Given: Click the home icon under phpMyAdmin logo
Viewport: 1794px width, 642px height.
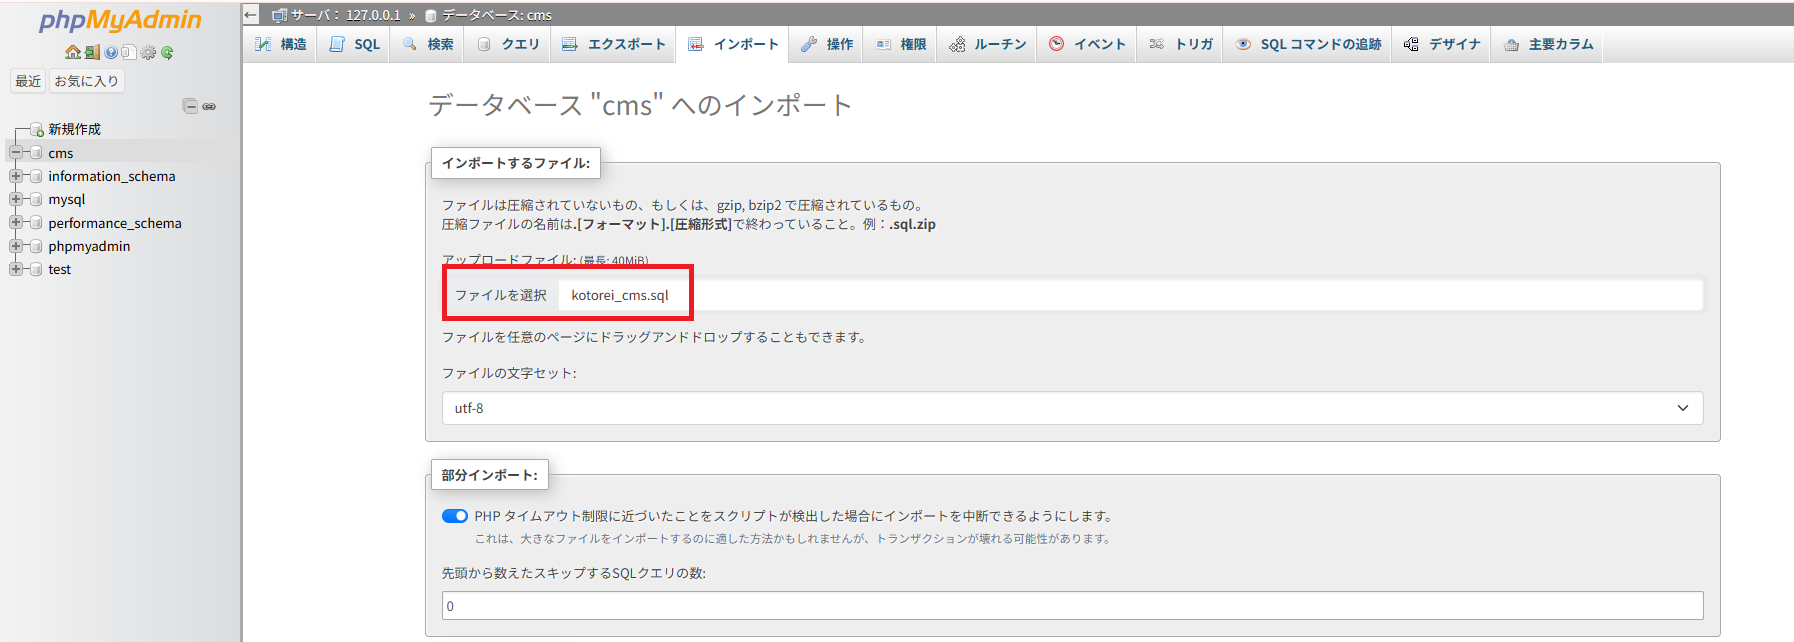Looking at the screenshot, I should (72, 52).
